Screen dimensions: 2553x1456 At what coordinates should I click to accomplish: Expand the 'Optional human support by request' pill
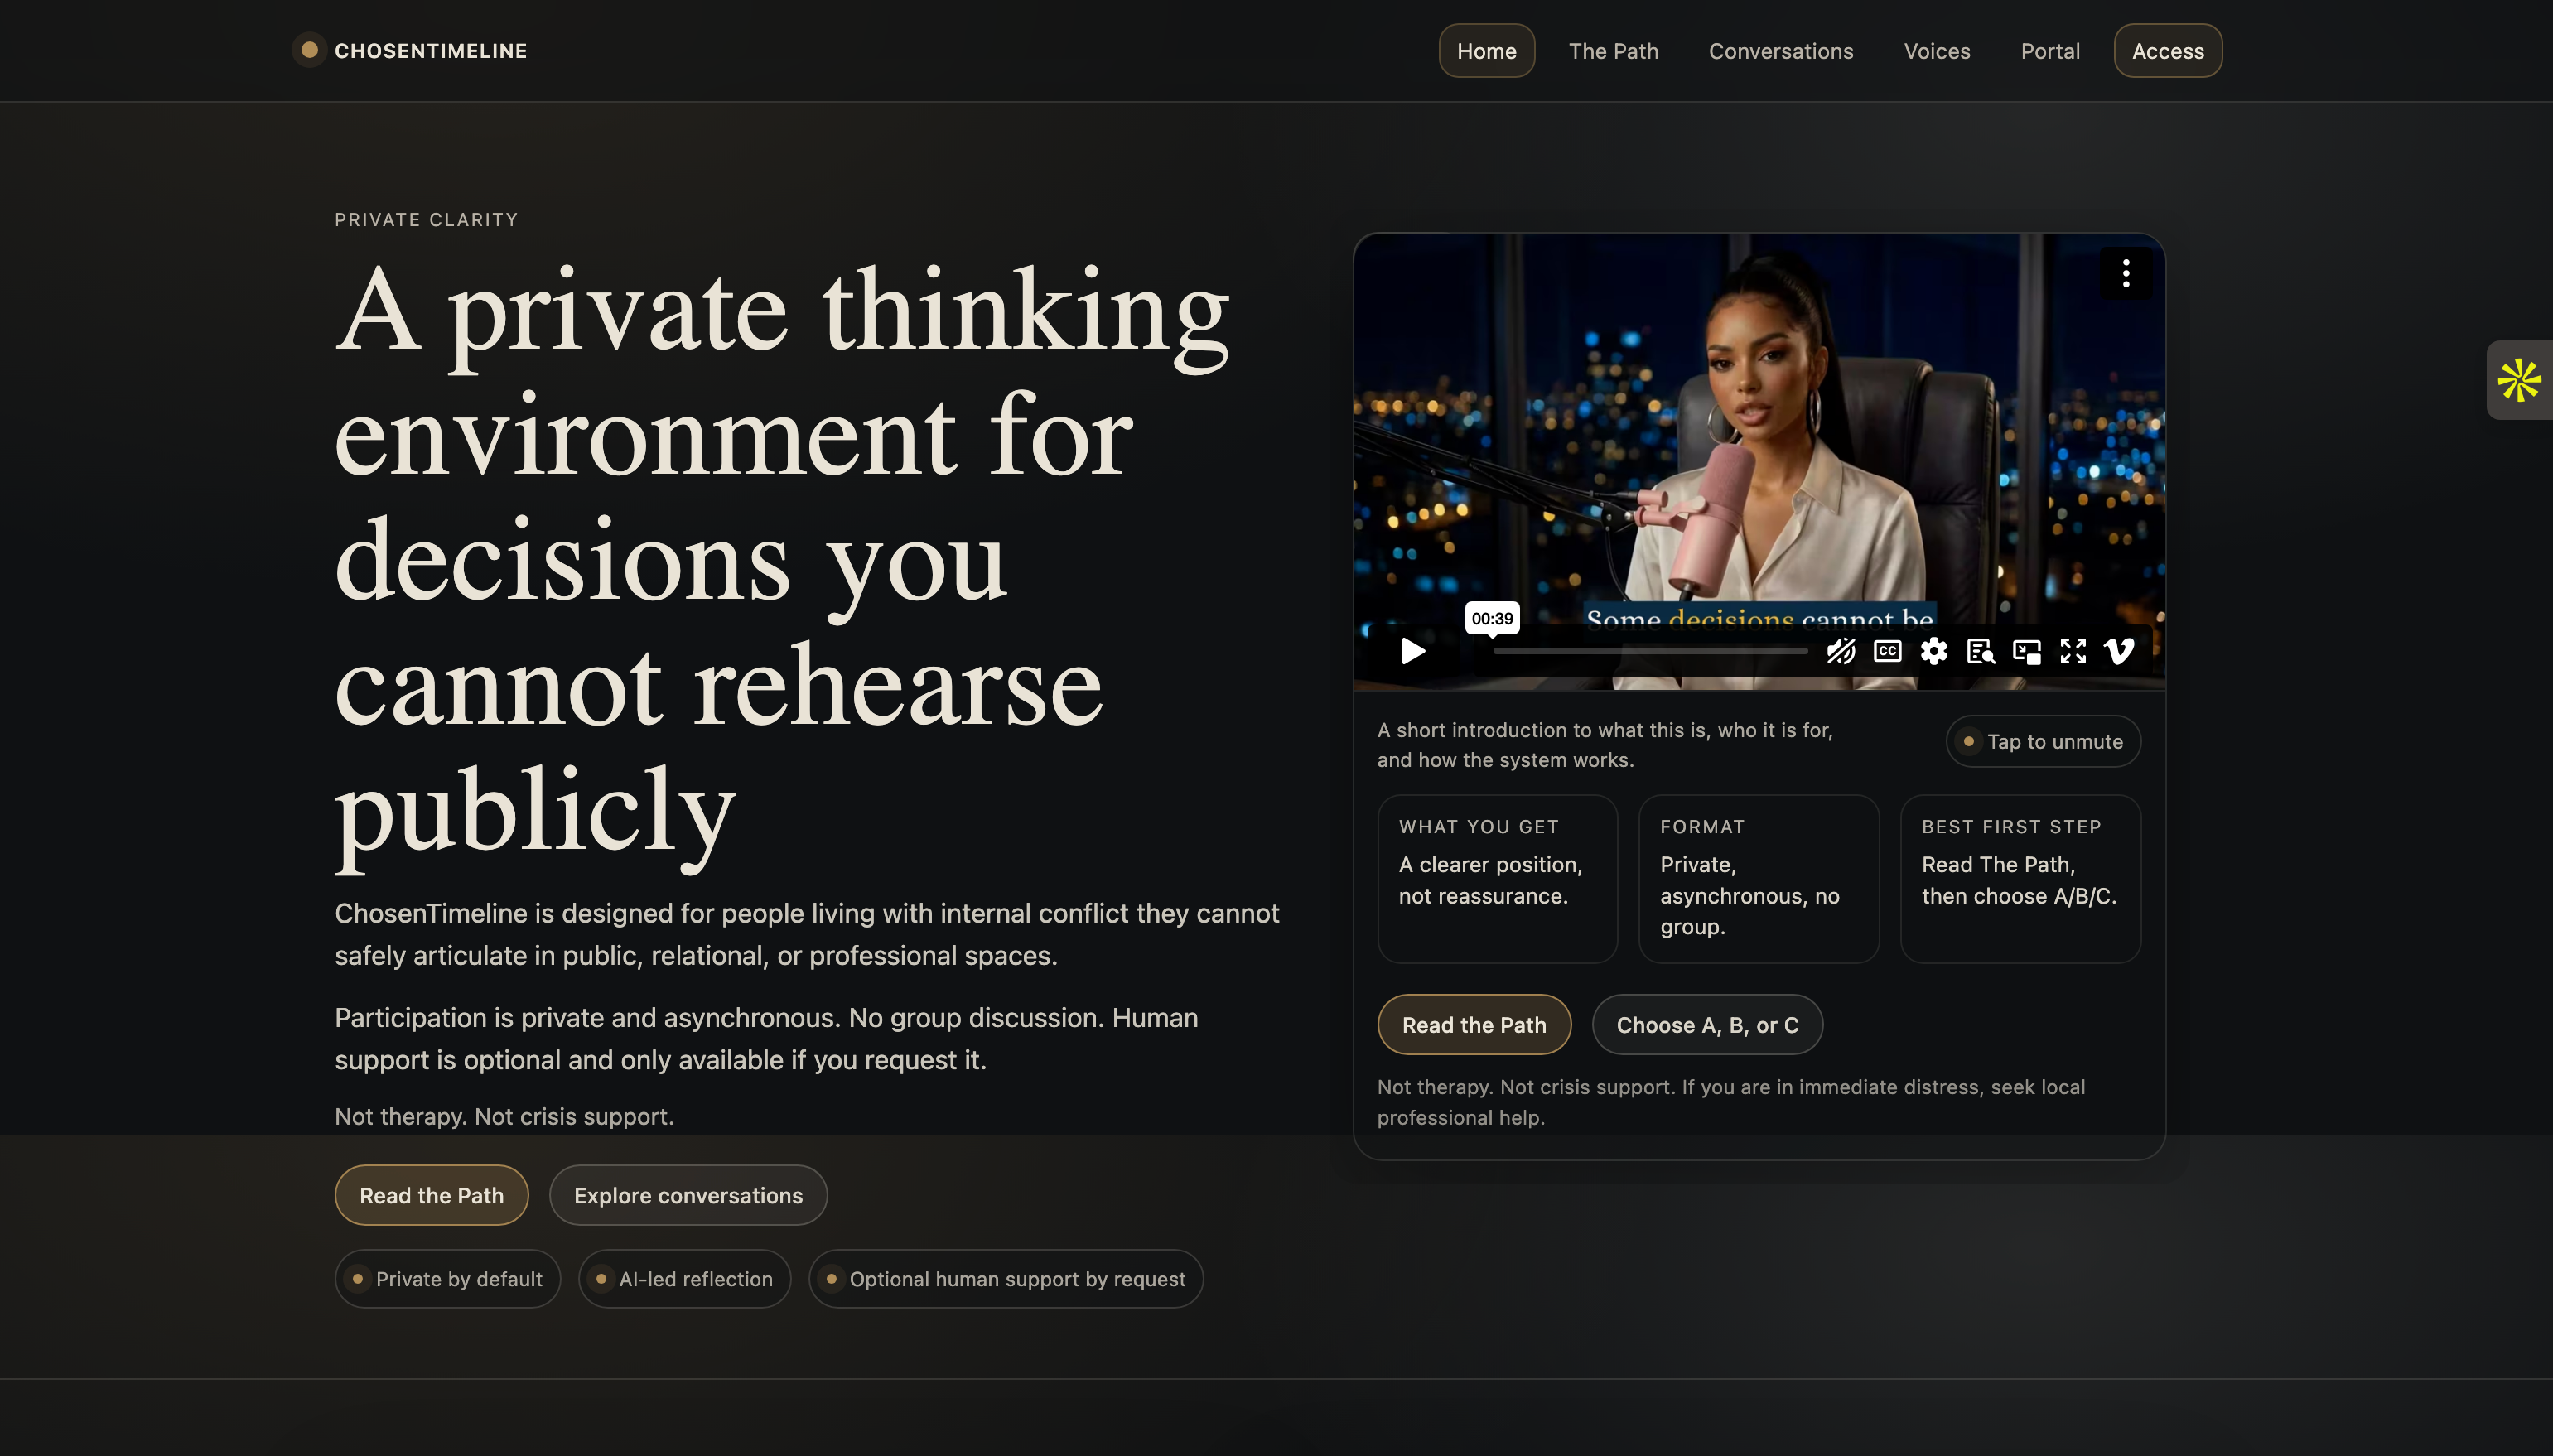(1004, 1278)
